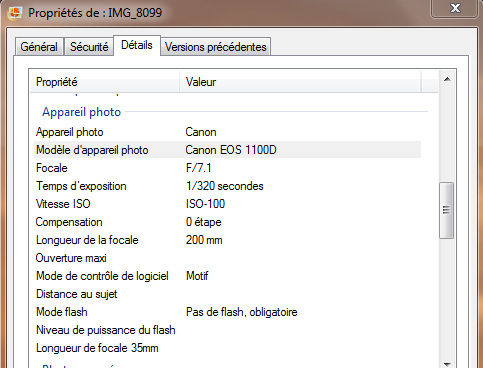483x368 pixels.
Task: Click the F/7.1 value
Action: pyautogui.click(x=199, y=168)
